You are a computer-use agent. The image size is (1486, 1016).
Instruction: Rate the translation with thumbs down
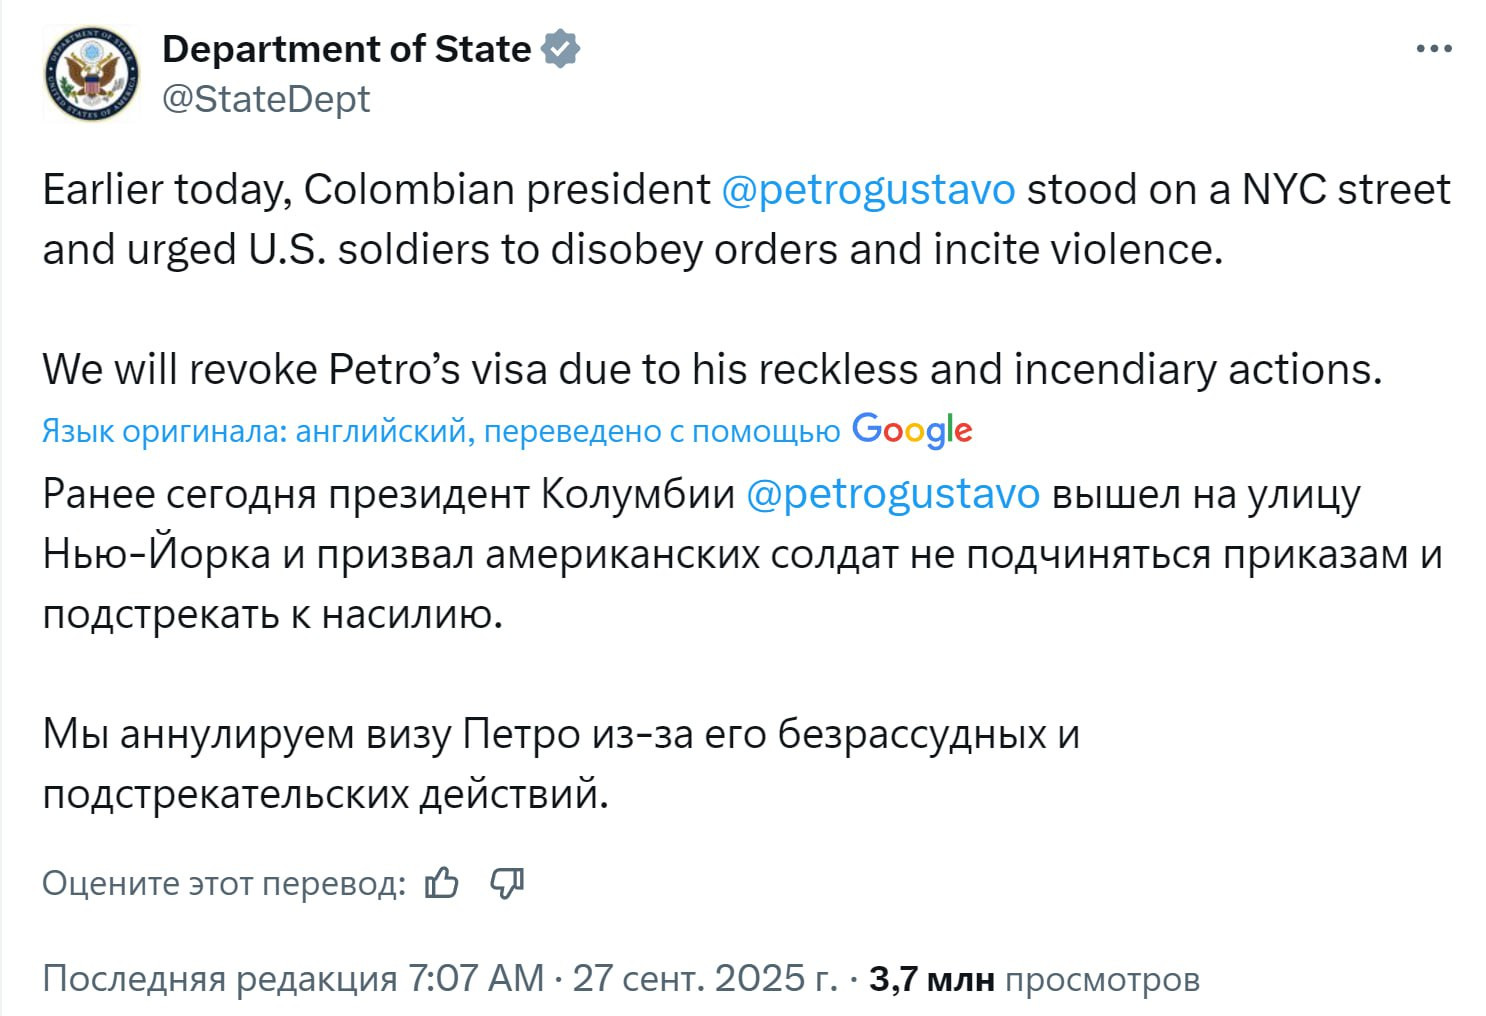[507, 883]
